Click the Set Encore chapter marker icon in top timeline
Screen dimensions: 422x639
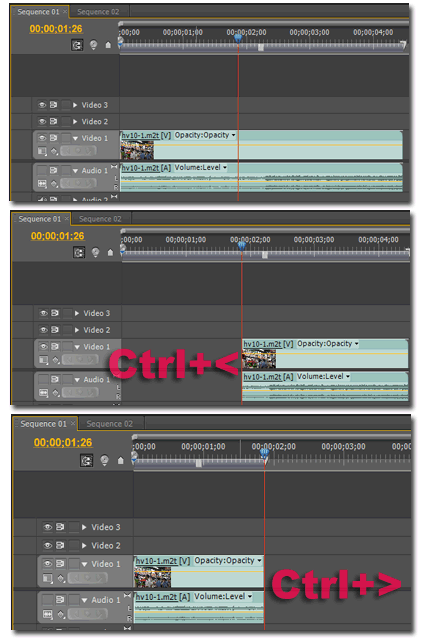94,45
